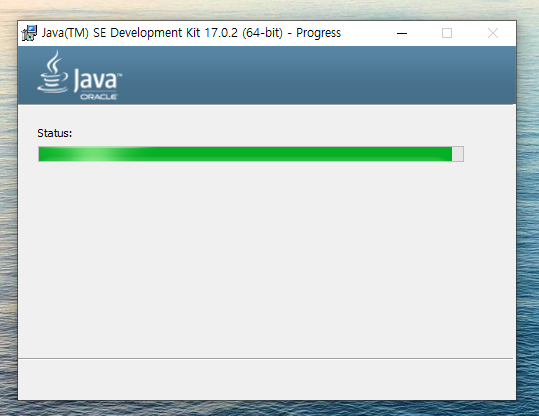Click the Java installer icon in title bar

click(29, 33)
